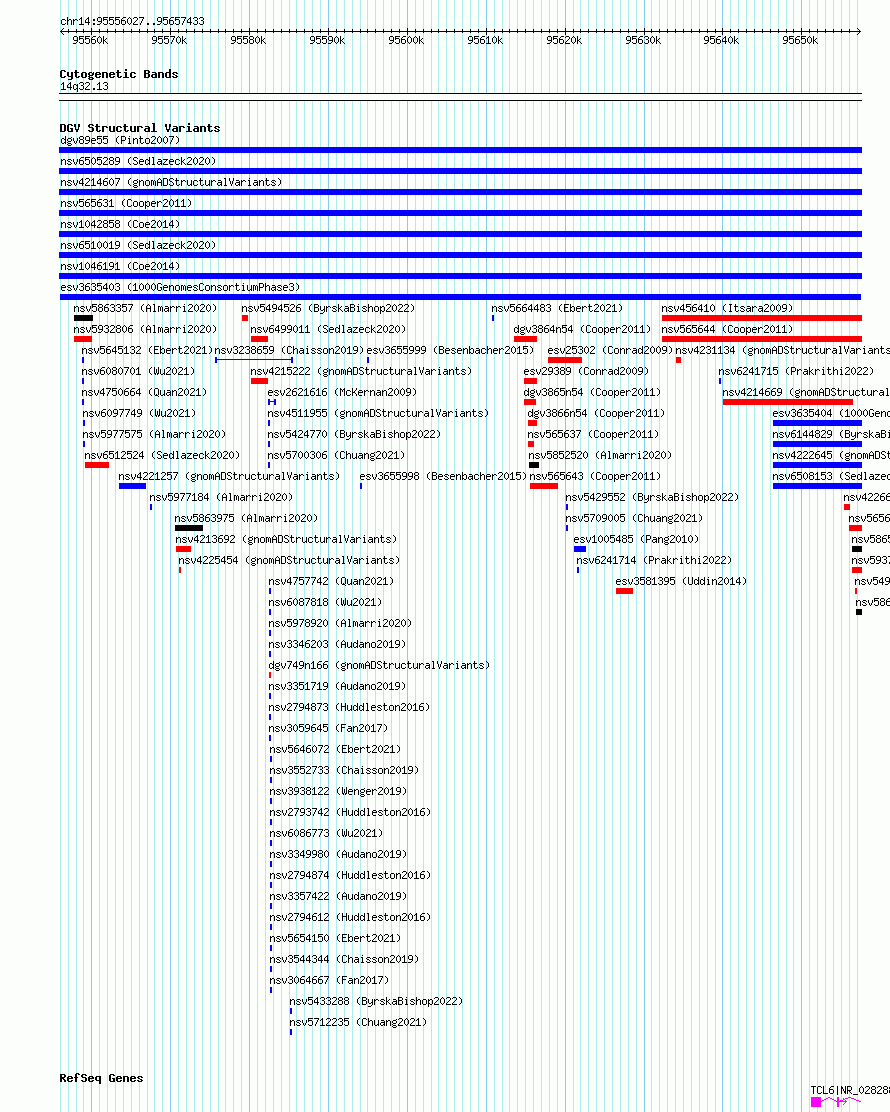The height and width of the screenshot is (1112, 890).
Task: Open esv3655999 (Besenbacher2015) entry
Action: [450, 350]
